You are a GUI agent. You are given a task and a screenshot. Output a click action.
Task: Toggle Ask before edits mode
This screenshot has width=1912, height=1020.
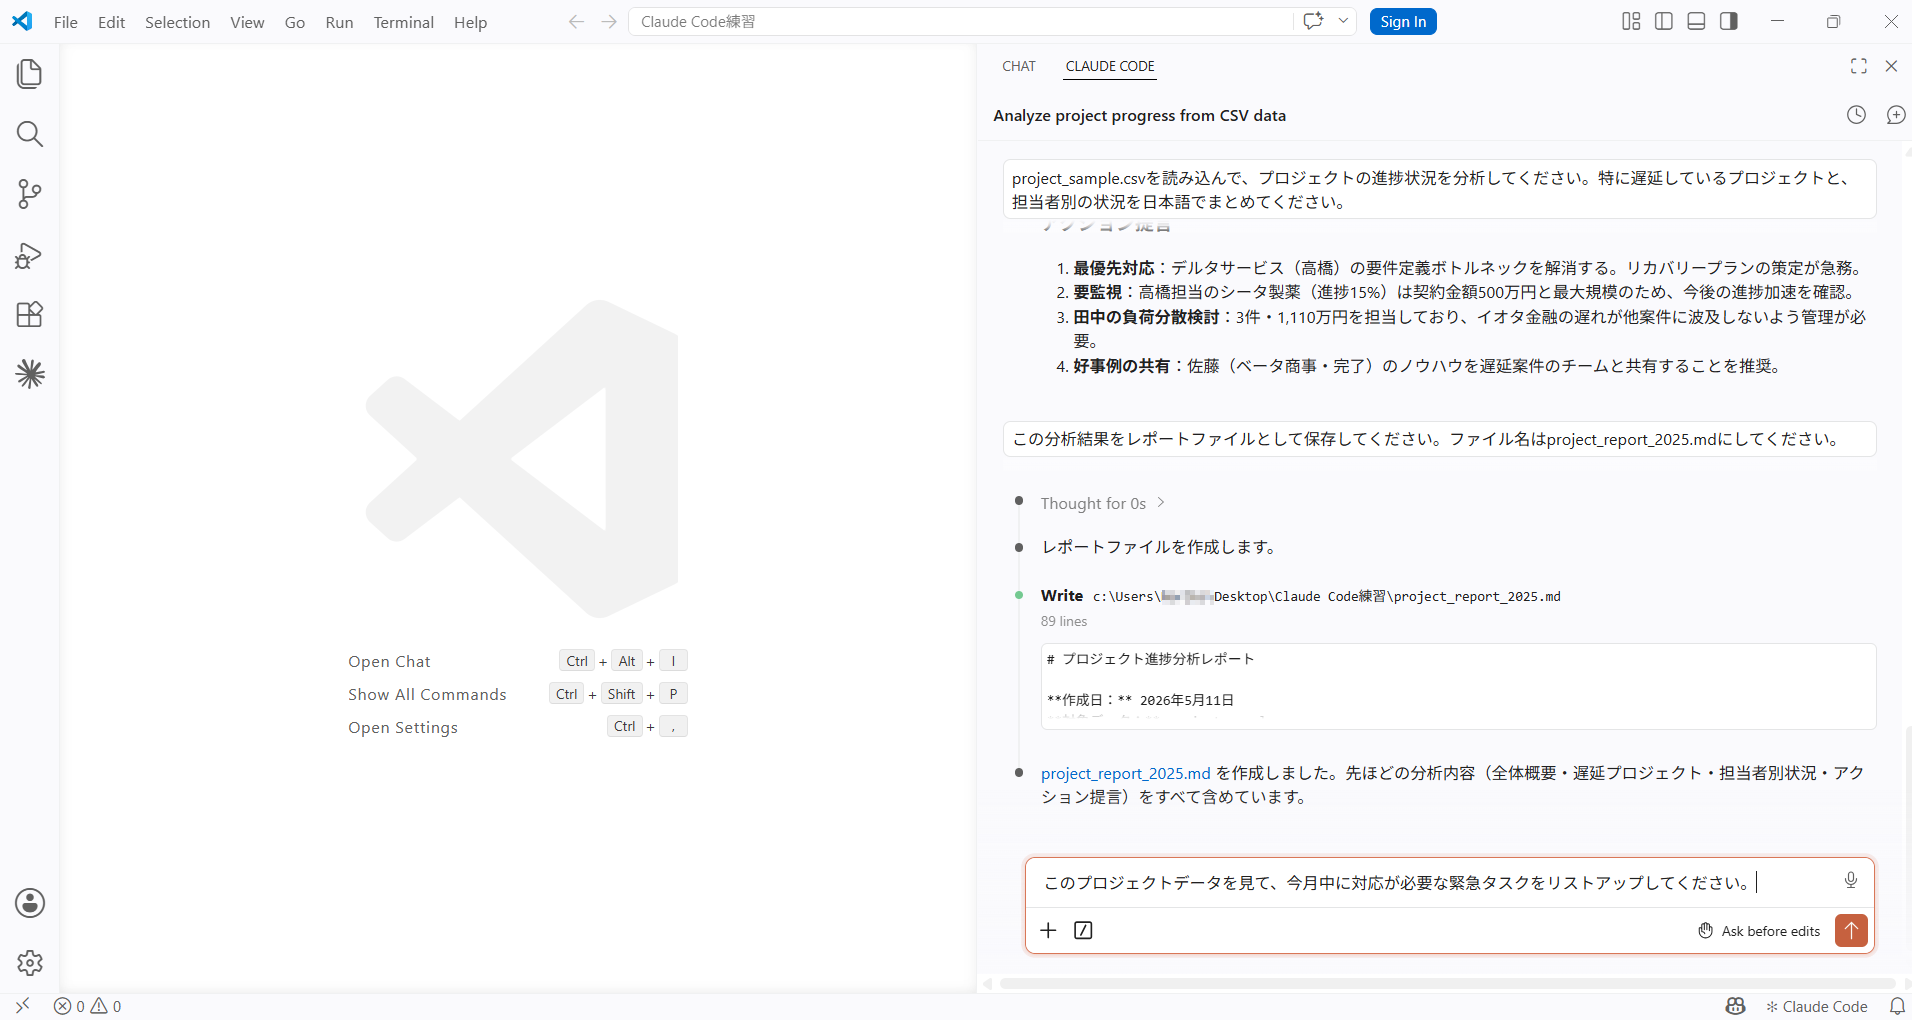1759,931
